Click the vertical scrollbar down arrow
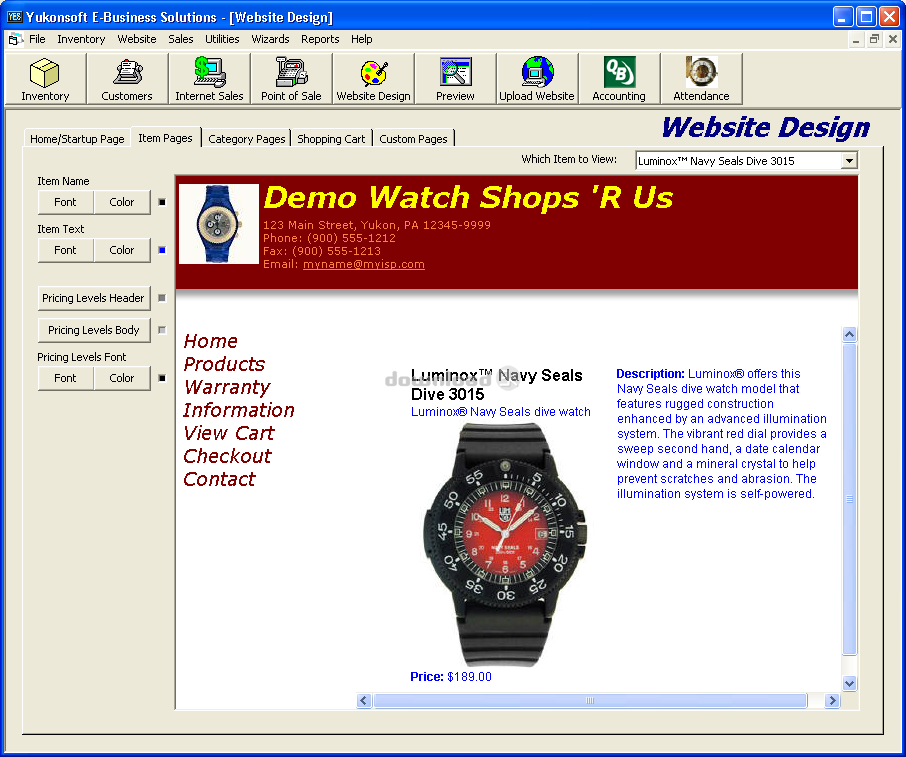Viewport: 906px width, 757px height. [x=849, y=684]
